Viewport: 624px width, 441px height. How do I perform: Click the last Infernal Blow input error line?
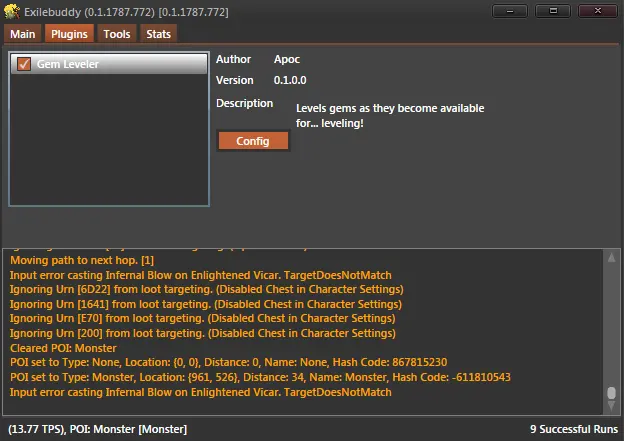tap(200, 392)
